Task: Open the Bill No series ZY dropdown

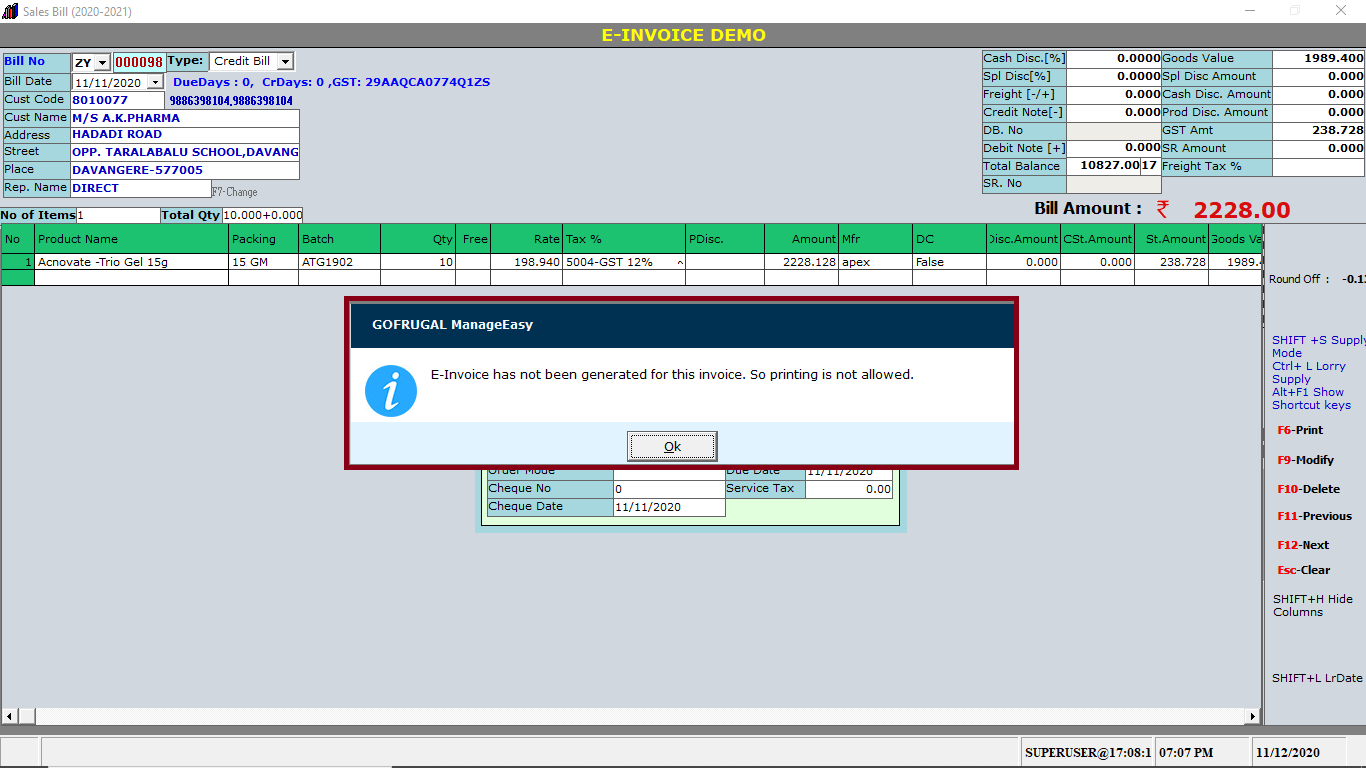Action: [x=102, y=63]
